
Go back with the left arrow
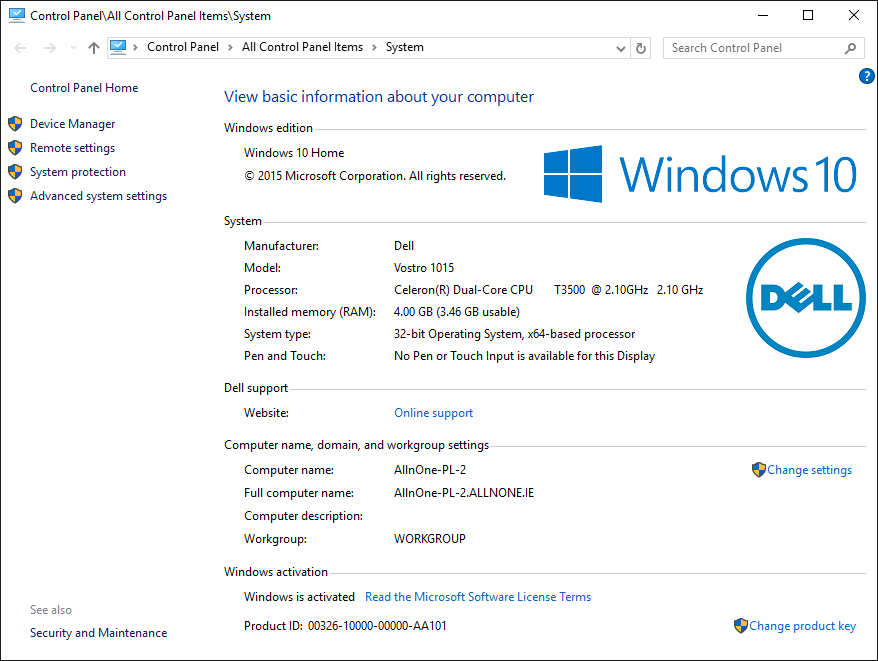(20, 48)
